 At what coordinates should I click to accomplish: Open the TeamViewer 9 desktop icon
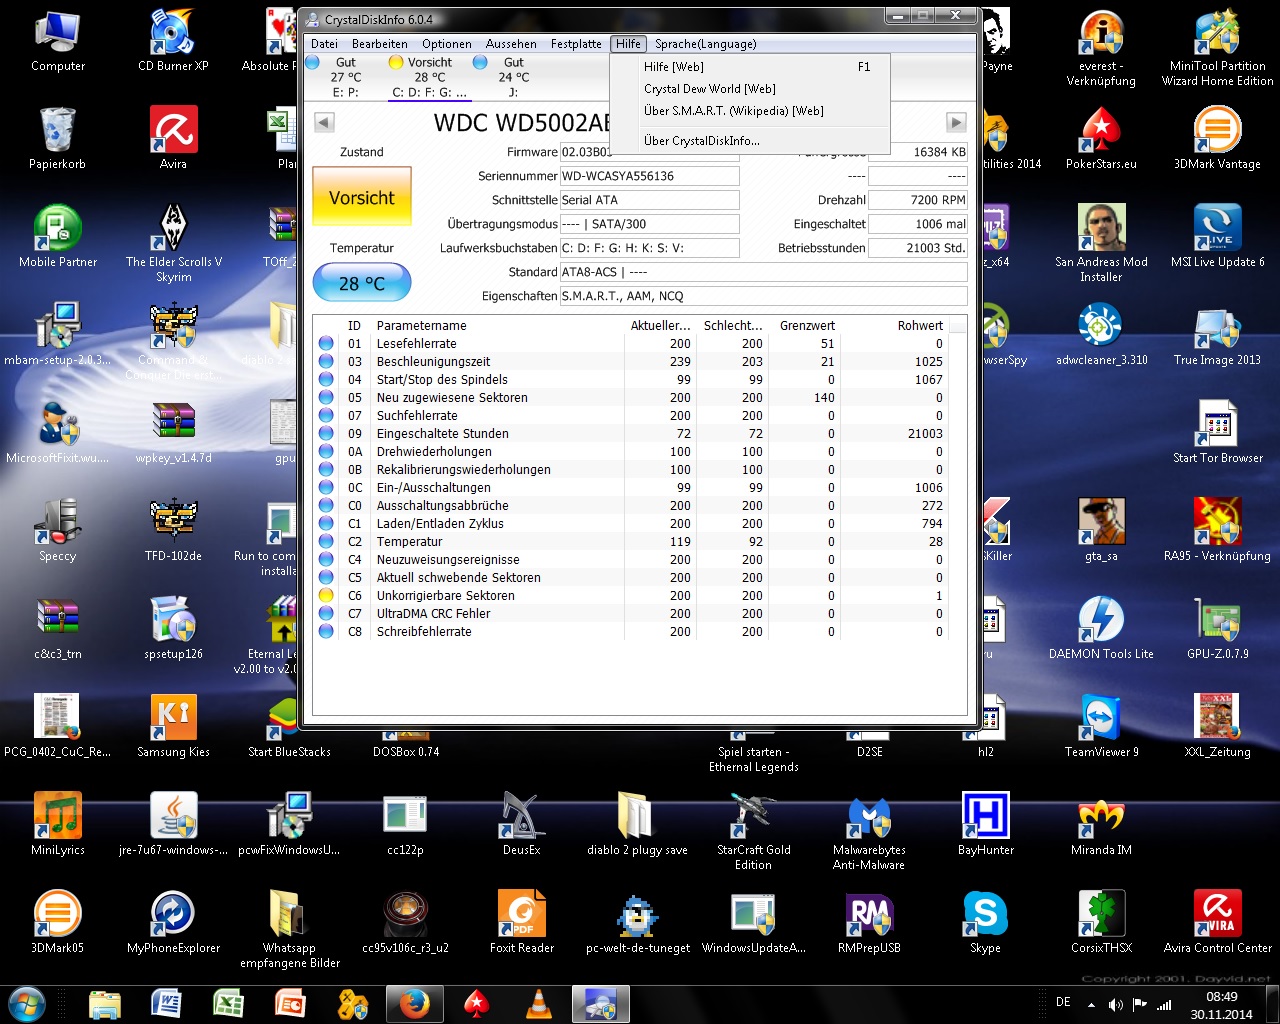click(x=1101, y=727)
